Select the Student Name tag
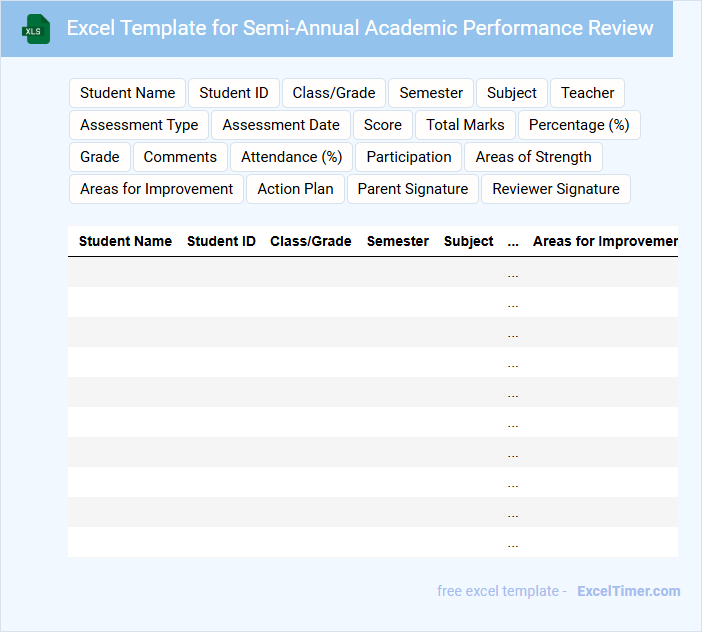 (128, 93)
